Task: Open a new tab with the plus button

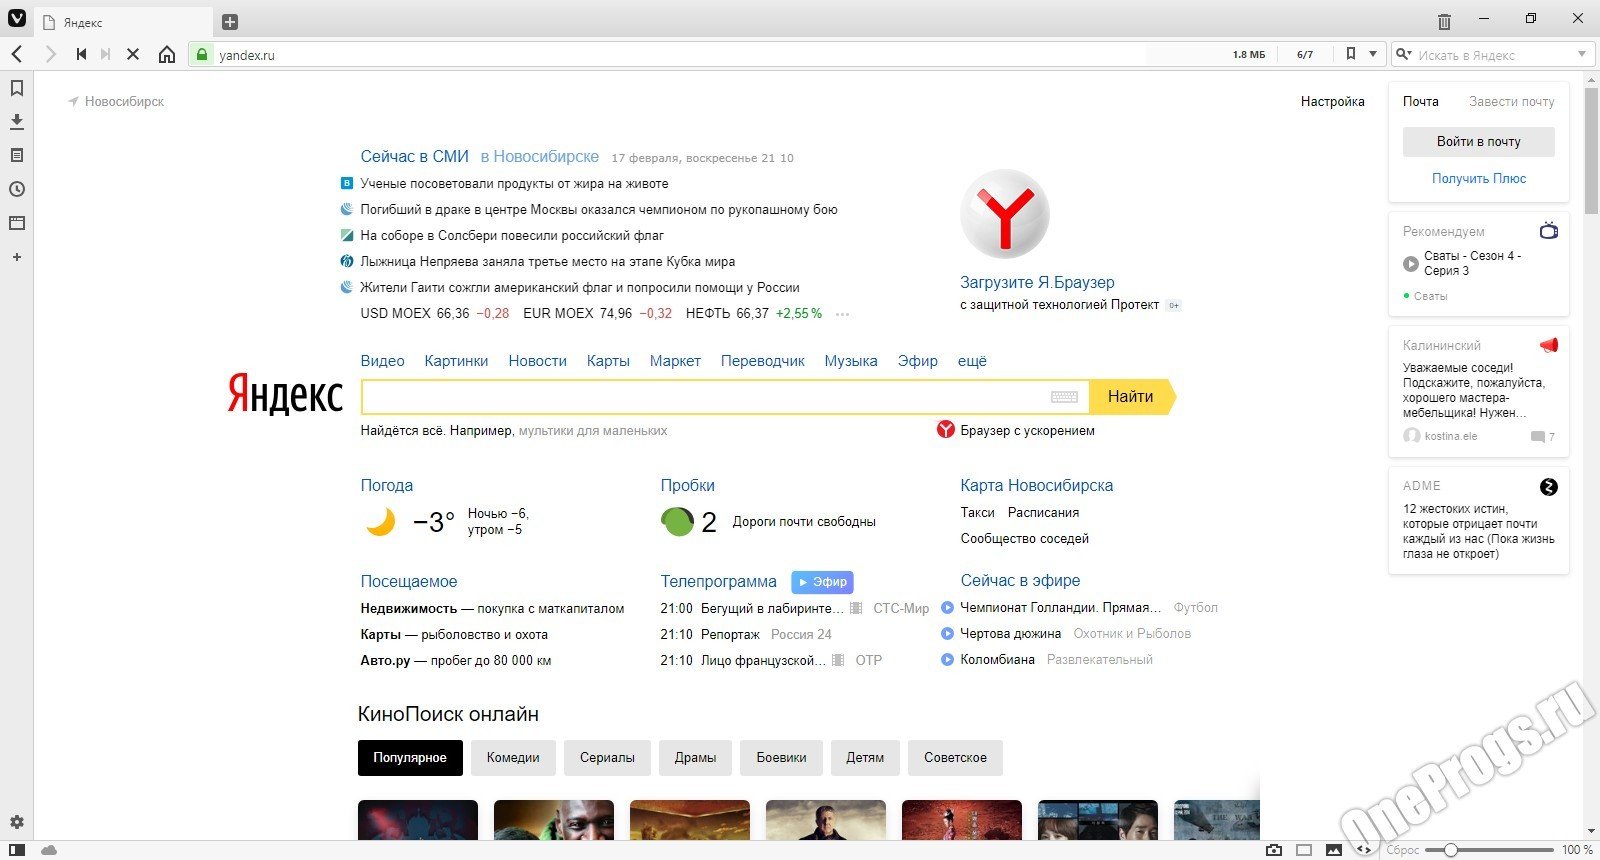Action: click(x=229, y=22)
